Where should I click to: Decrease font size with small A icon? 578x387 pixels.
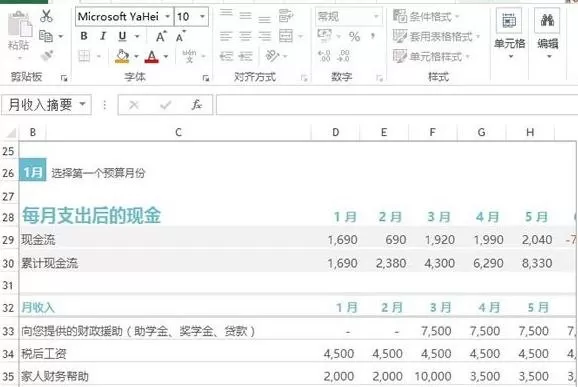180,36
